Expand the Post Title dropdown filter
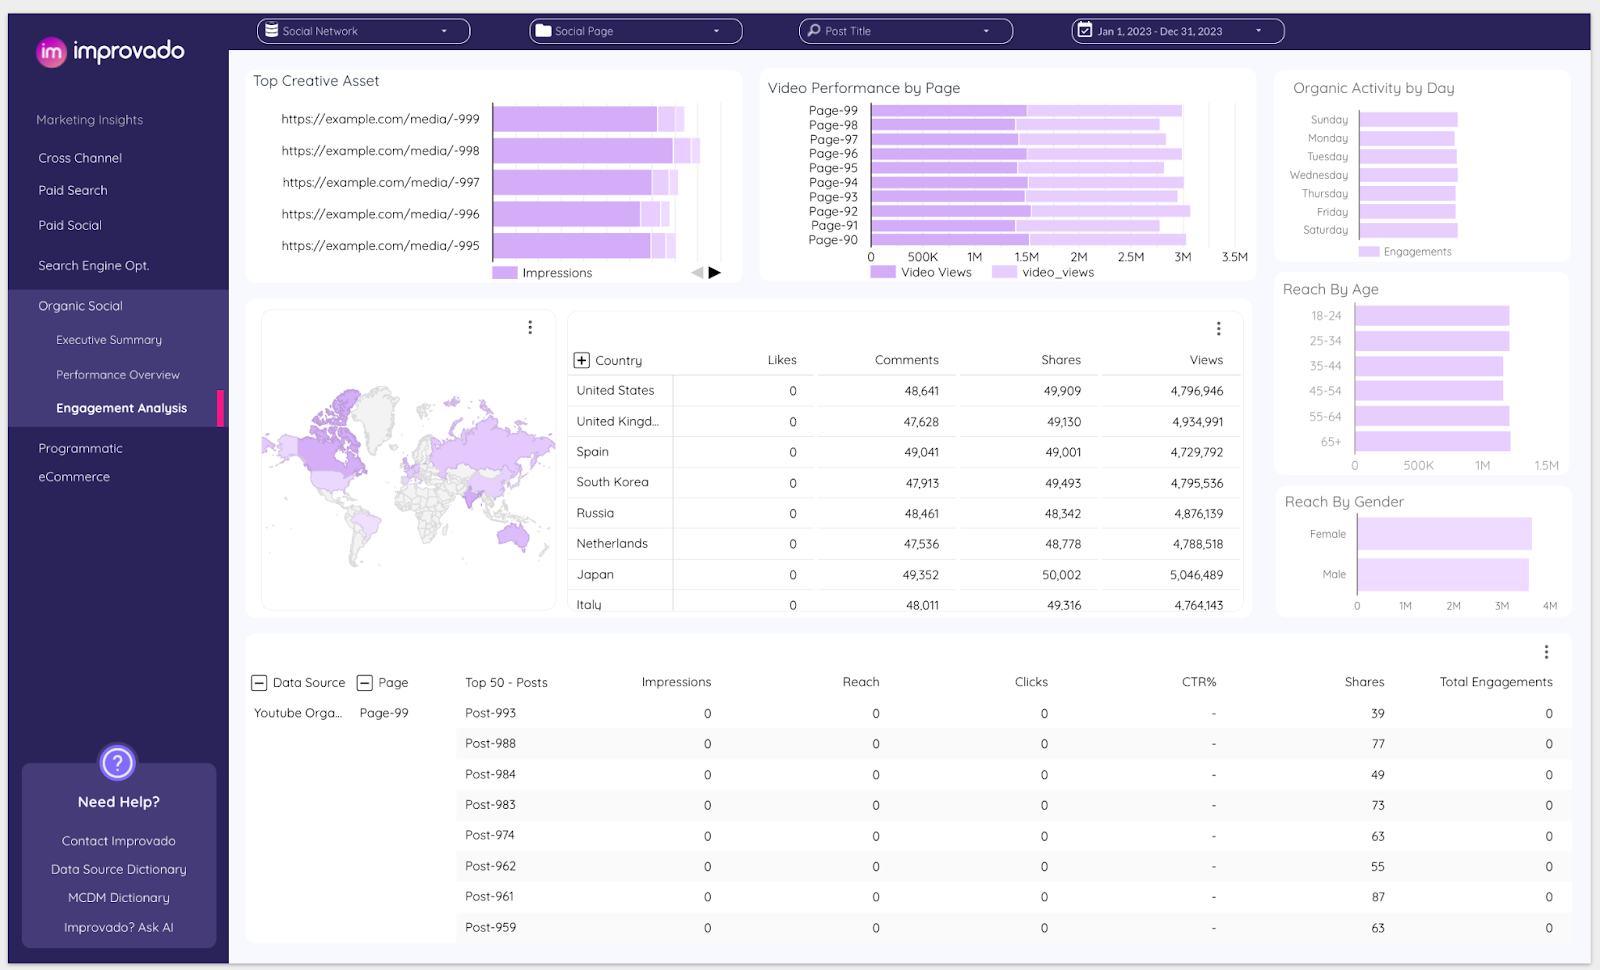This screenshot has height=970, width=1600. pos(905,31)
